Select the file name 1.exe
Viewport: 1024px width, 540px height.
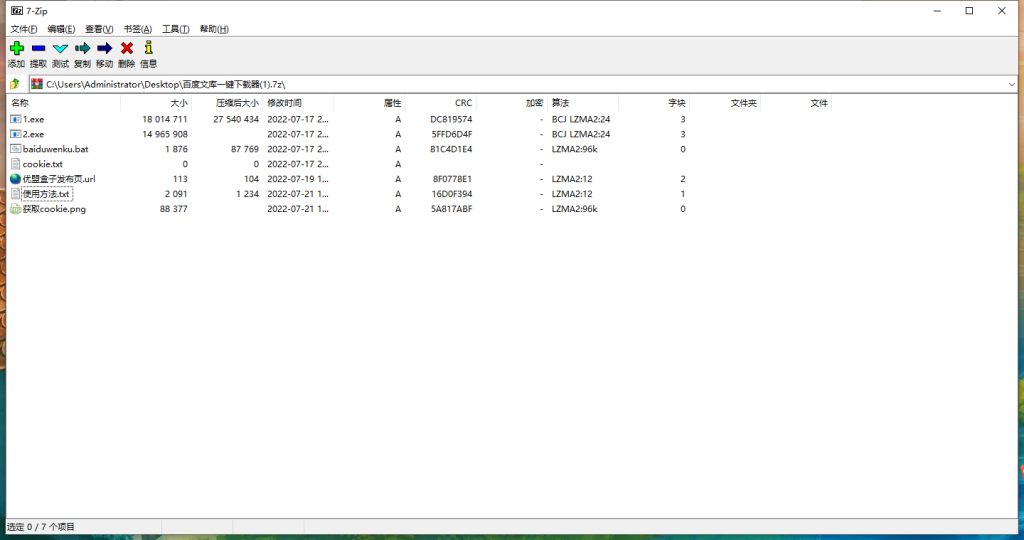(33, 119)
